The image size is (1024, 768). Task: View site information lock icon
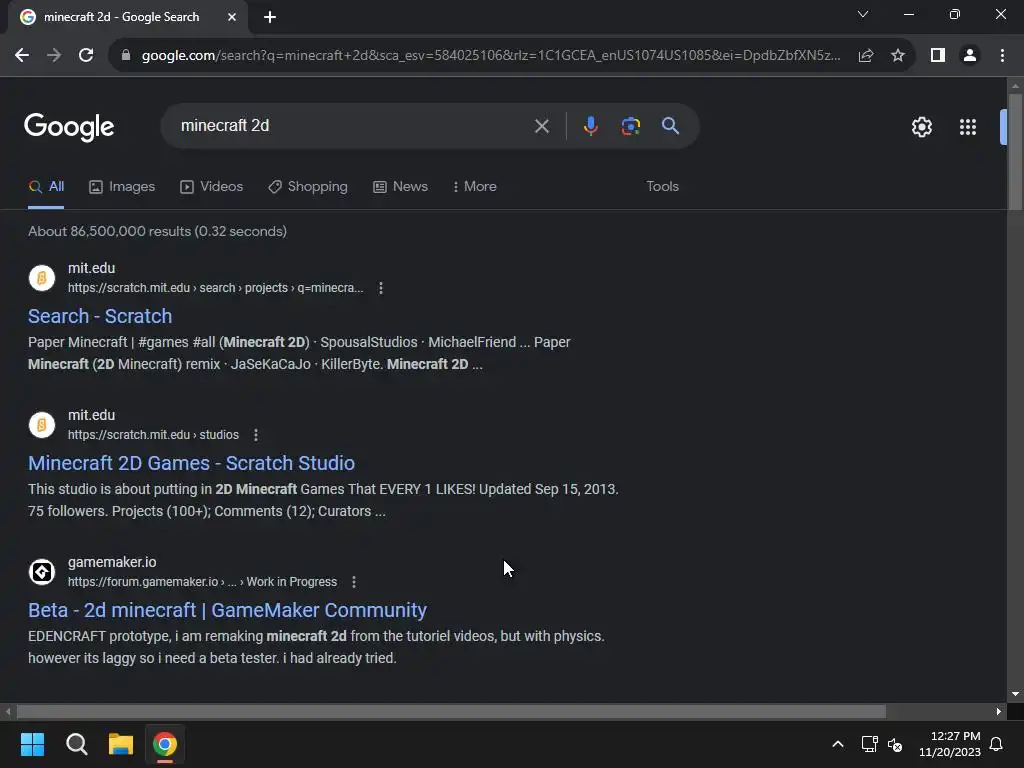(126, 56)
